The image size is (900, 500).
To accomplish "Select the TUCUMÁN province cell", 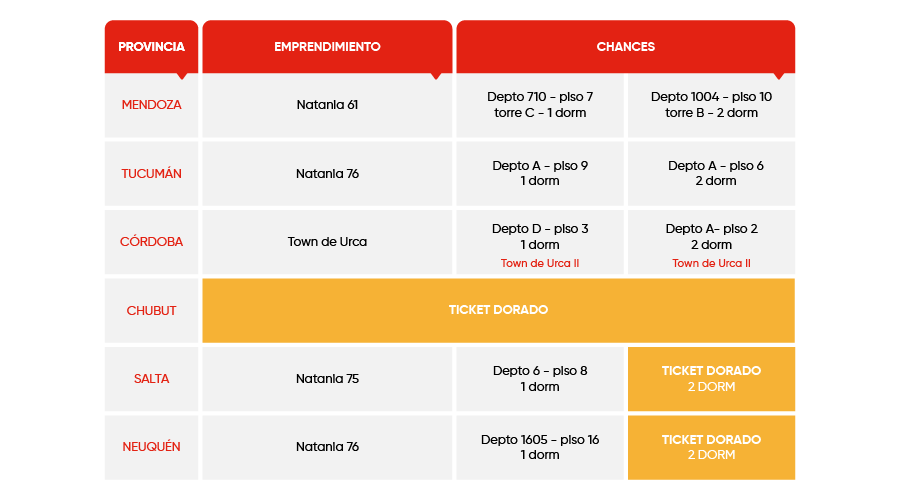I will click(152, 173).
